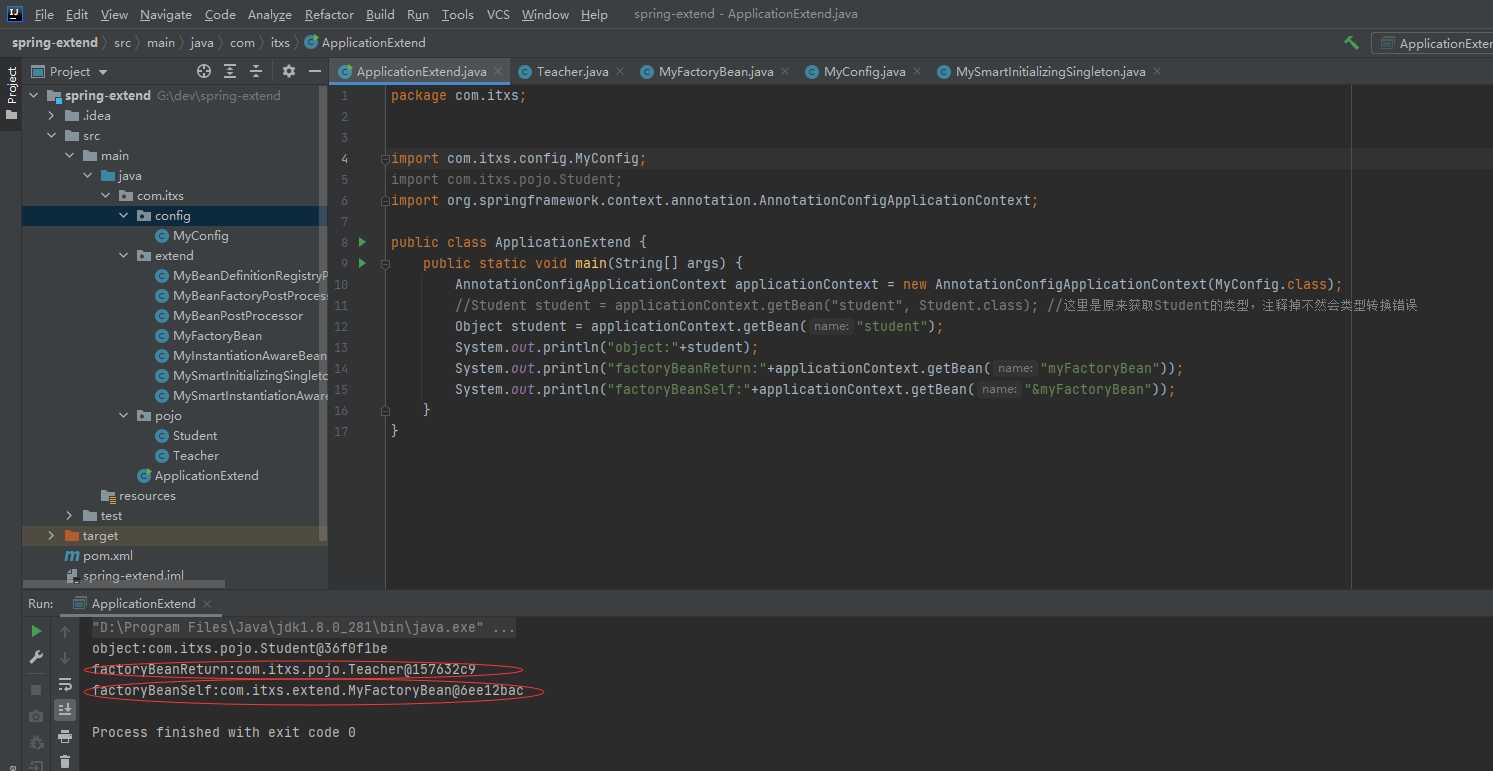Open the Refactor menu
1493x771 pixels.
(x=329, y=14)
